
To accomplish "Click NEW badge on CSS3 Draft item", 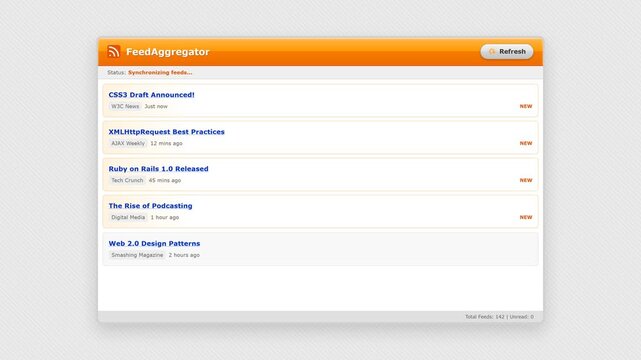I will tap(526, 106).
